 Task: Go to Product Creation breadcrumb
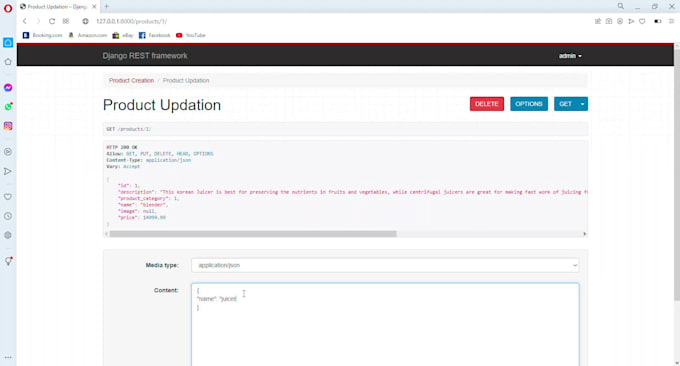[131, 81]
